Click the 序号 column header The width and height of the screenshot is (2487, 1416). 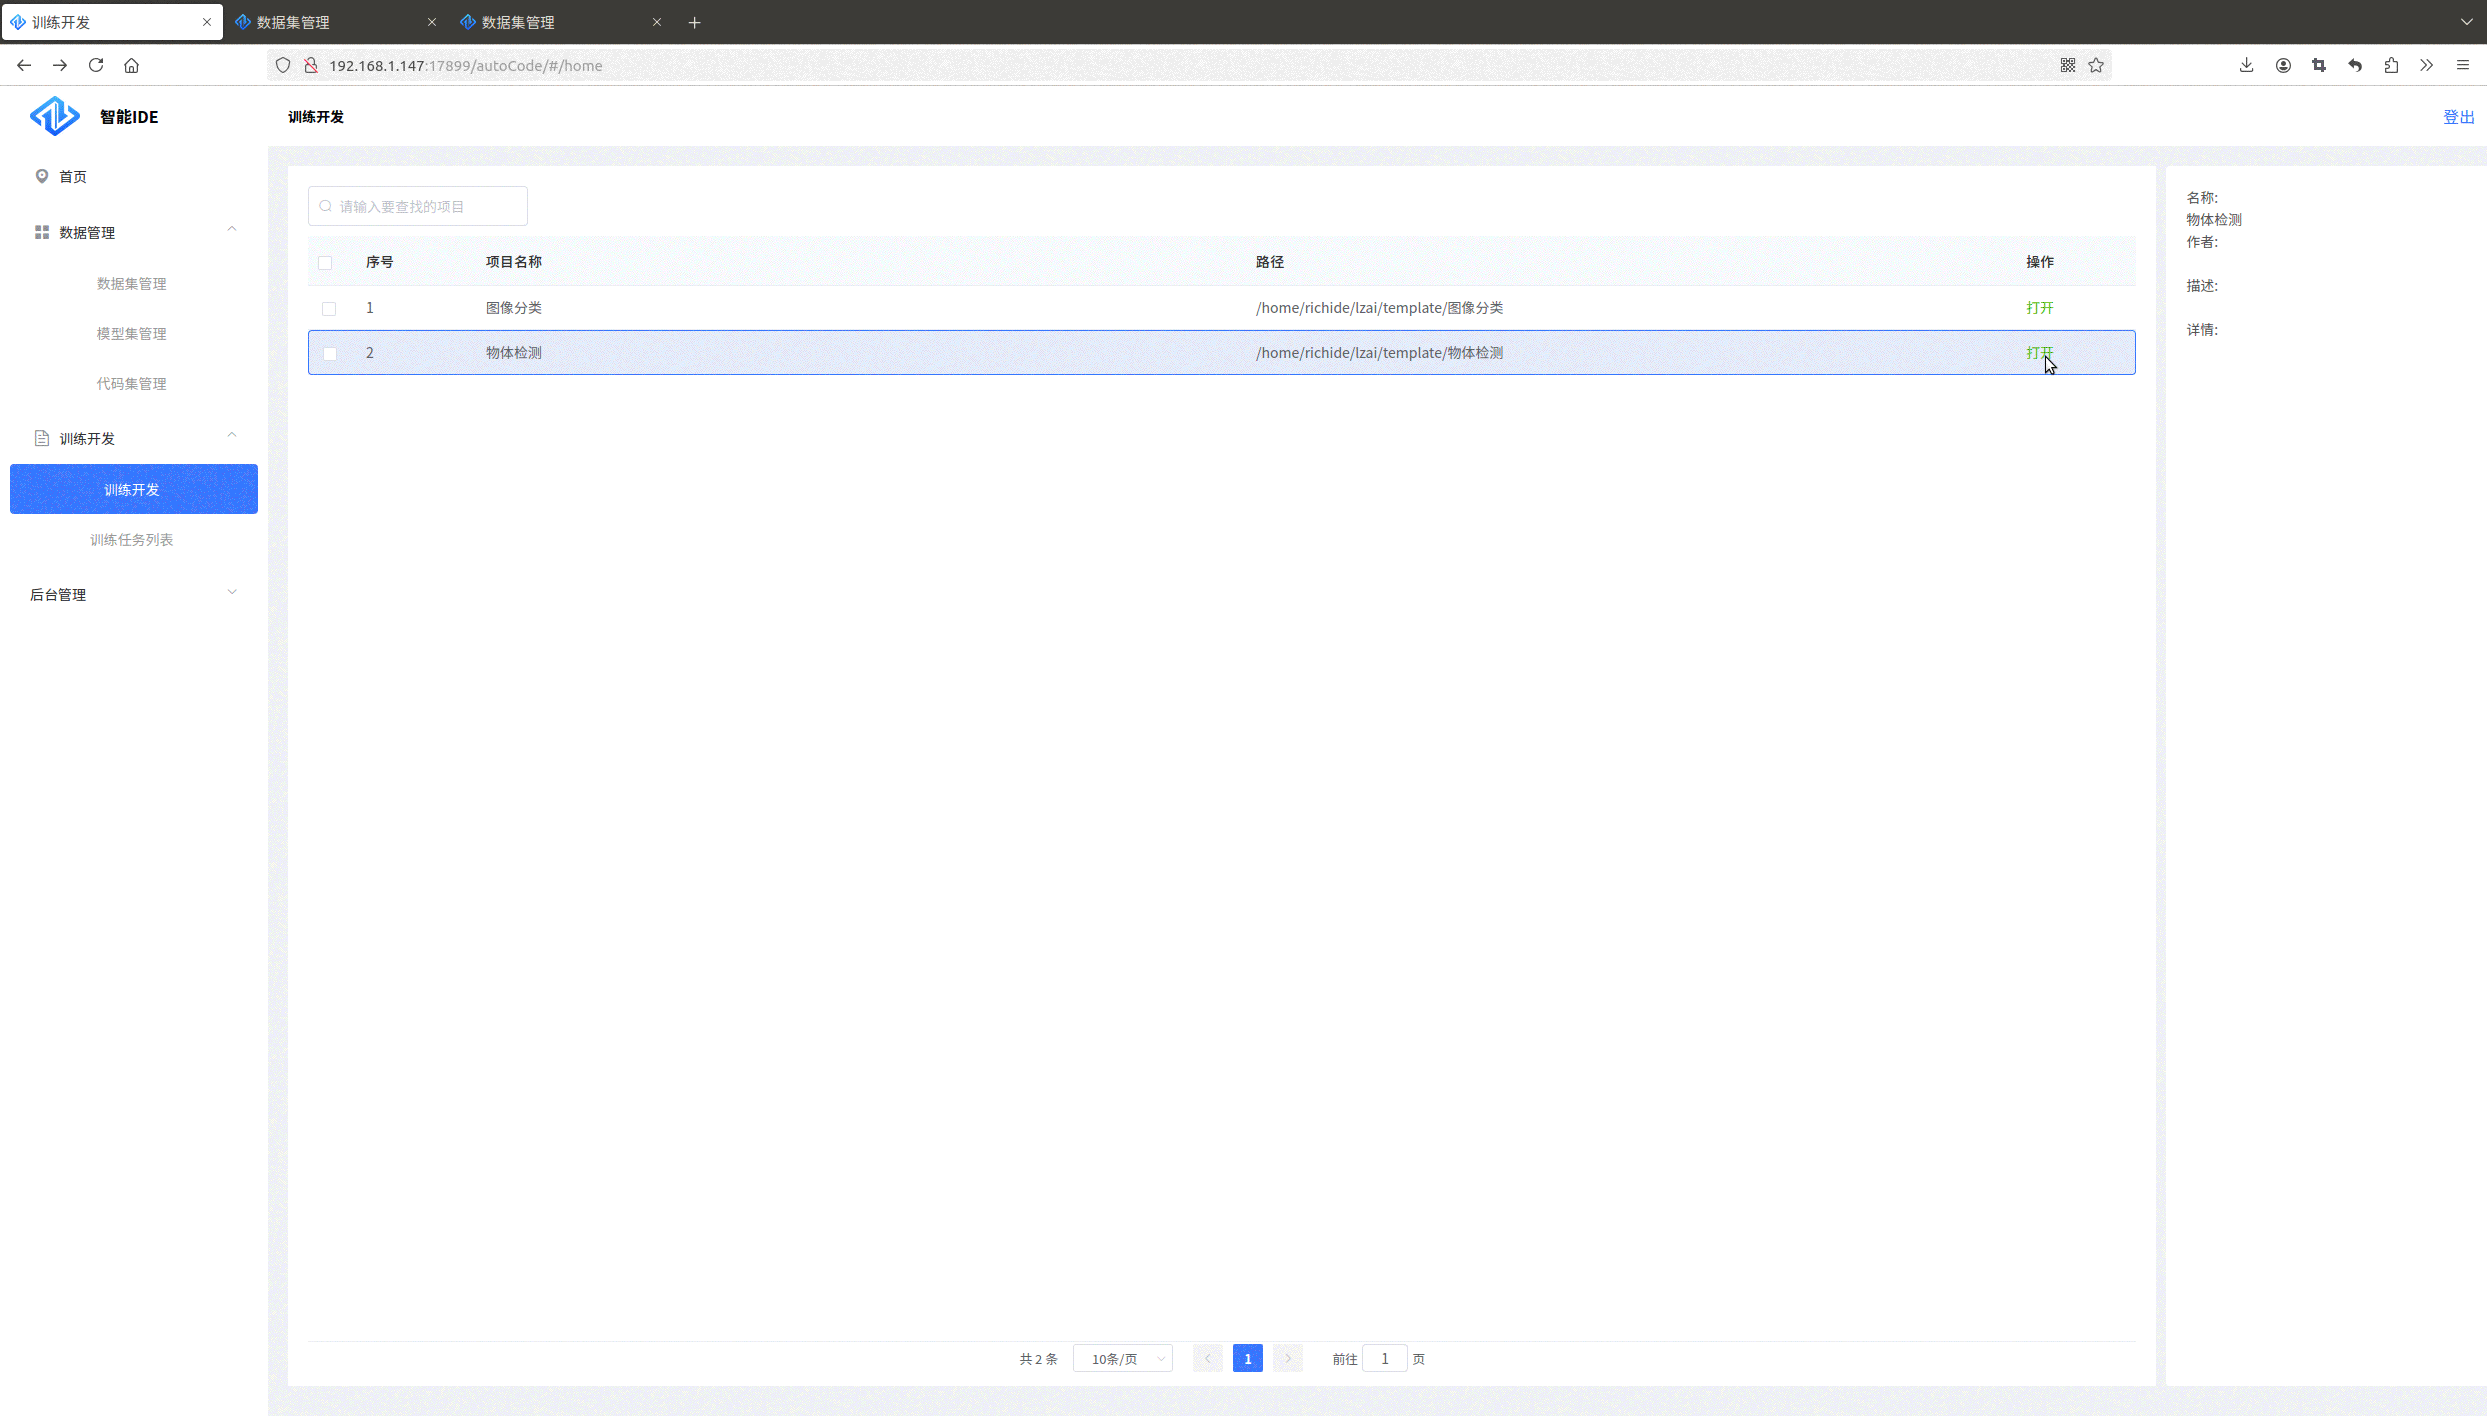click(380, 262)
